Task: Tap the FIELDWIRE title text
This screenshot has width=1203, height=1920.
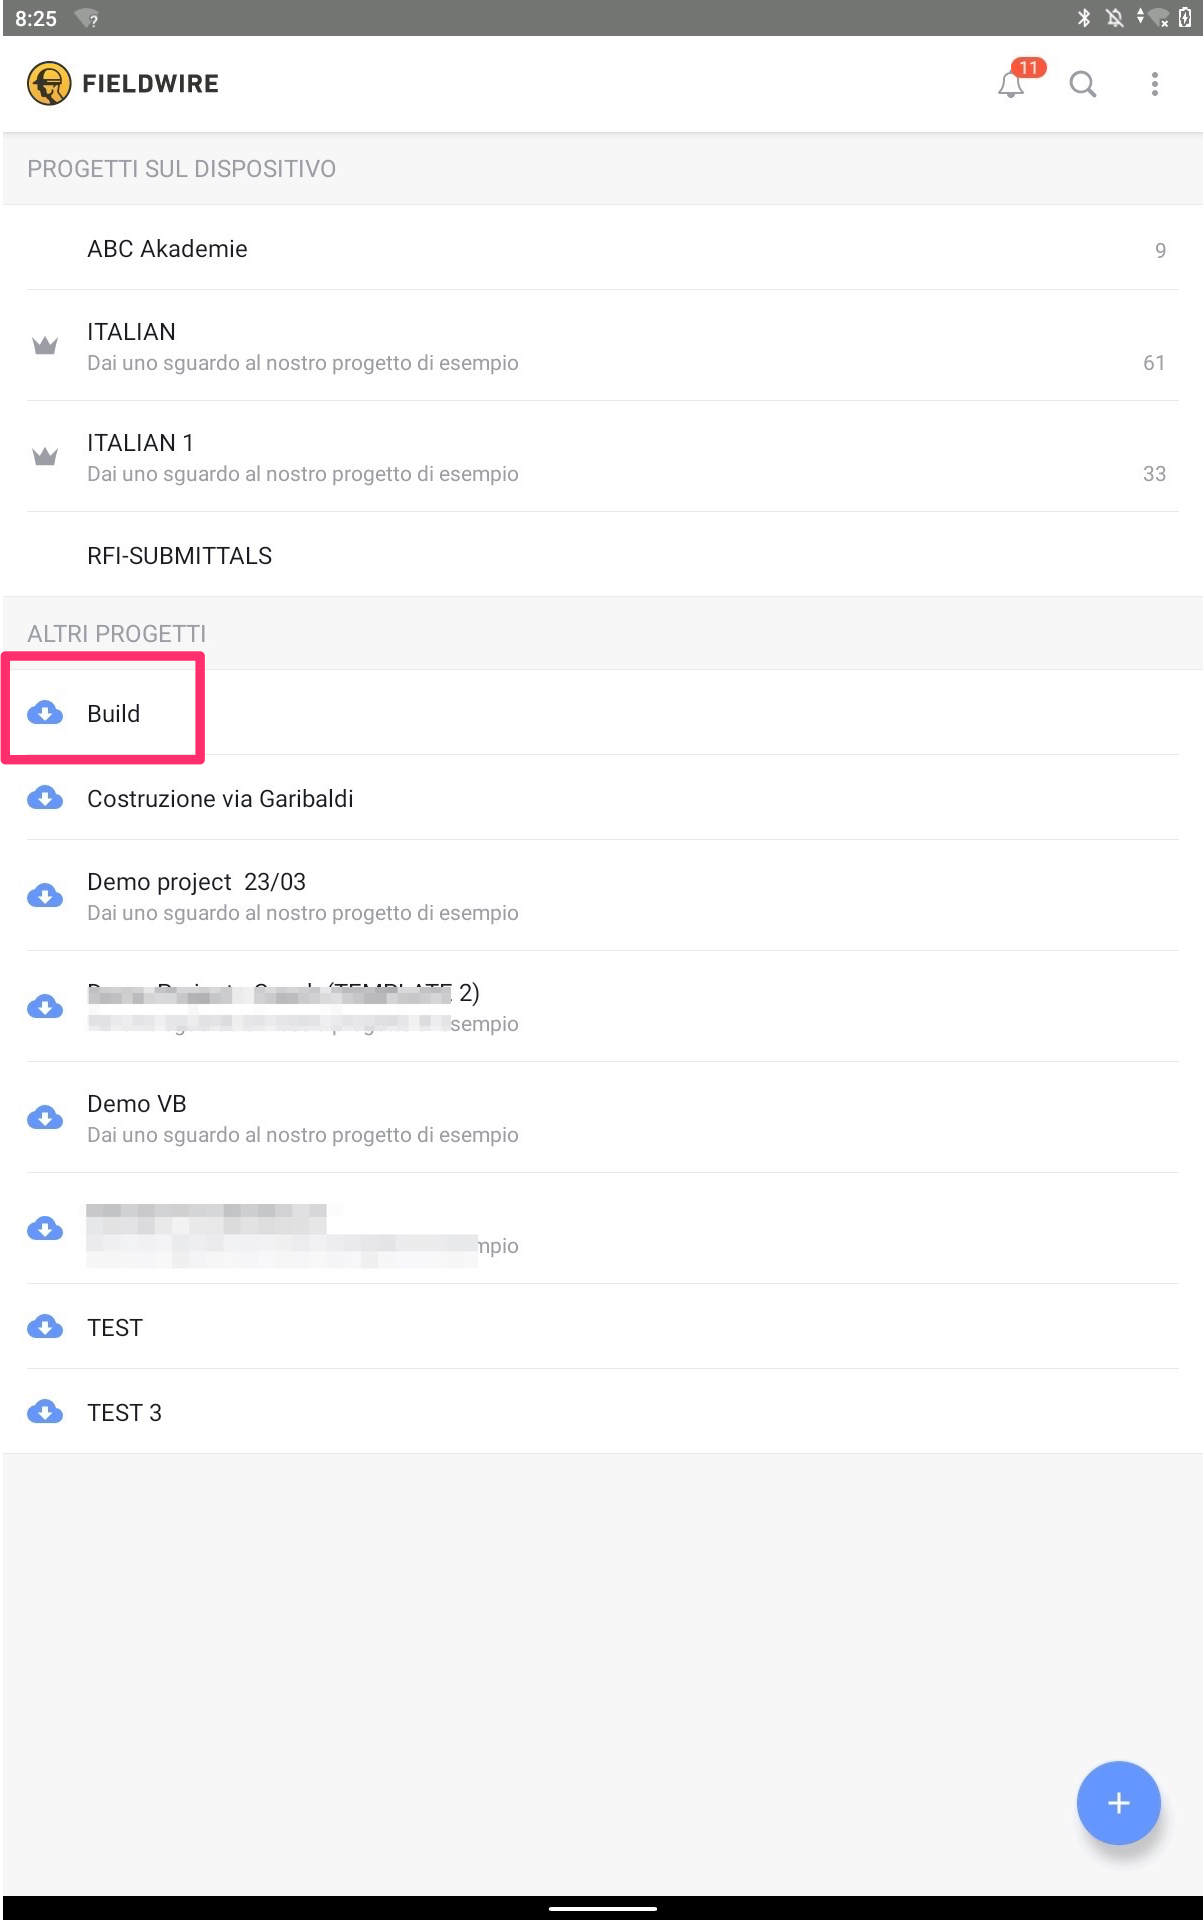Action: (x=150, y=84)
